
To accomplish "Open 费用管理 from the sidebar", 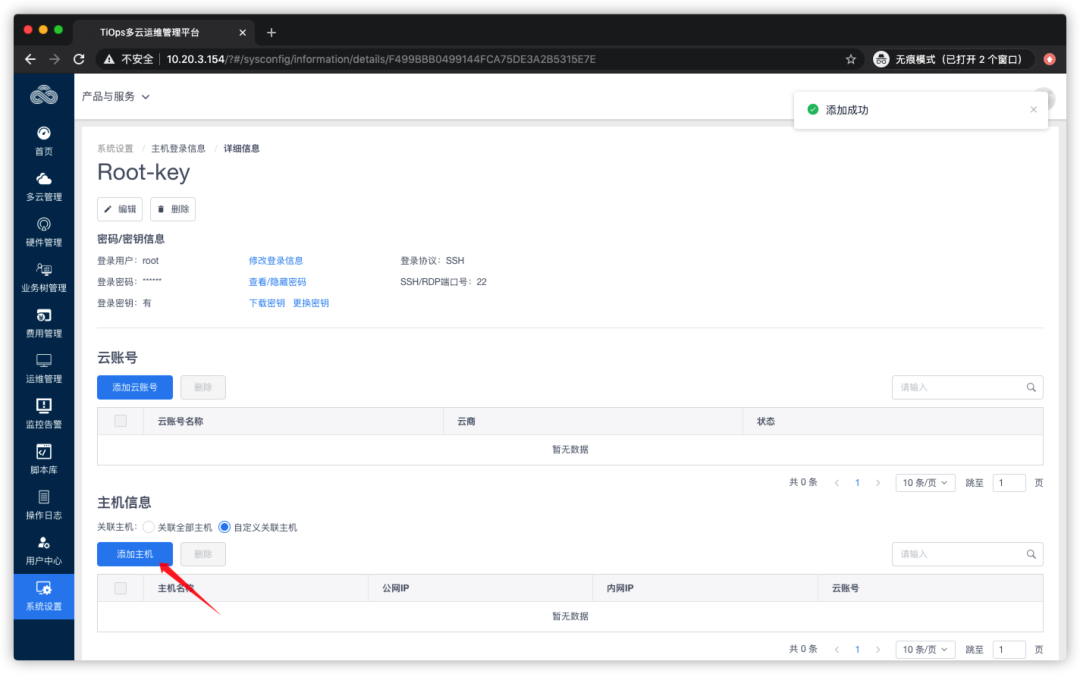I will pos(43,325).
